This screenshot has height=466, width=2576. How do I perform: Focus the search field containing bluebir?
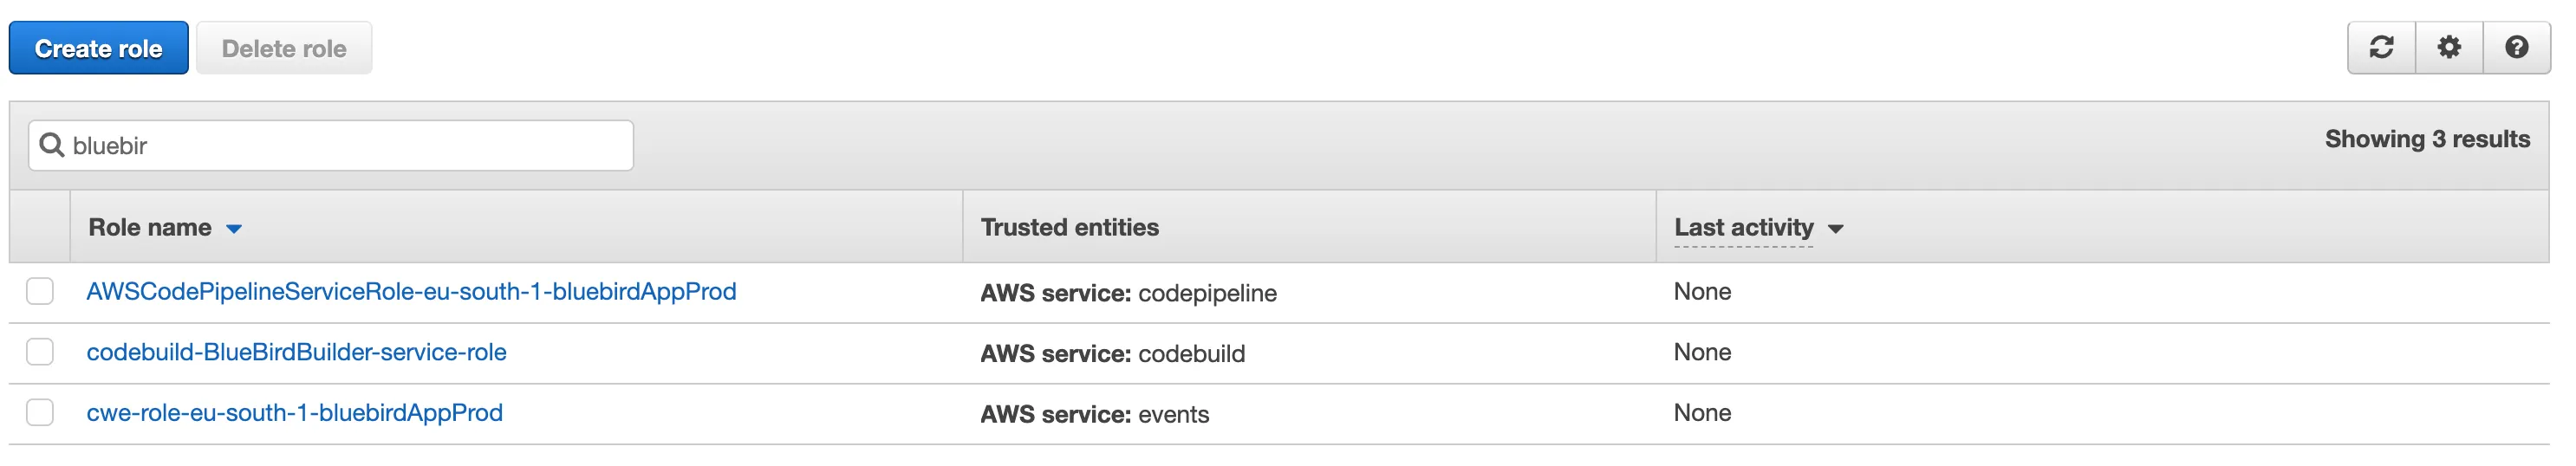[331, 146]
